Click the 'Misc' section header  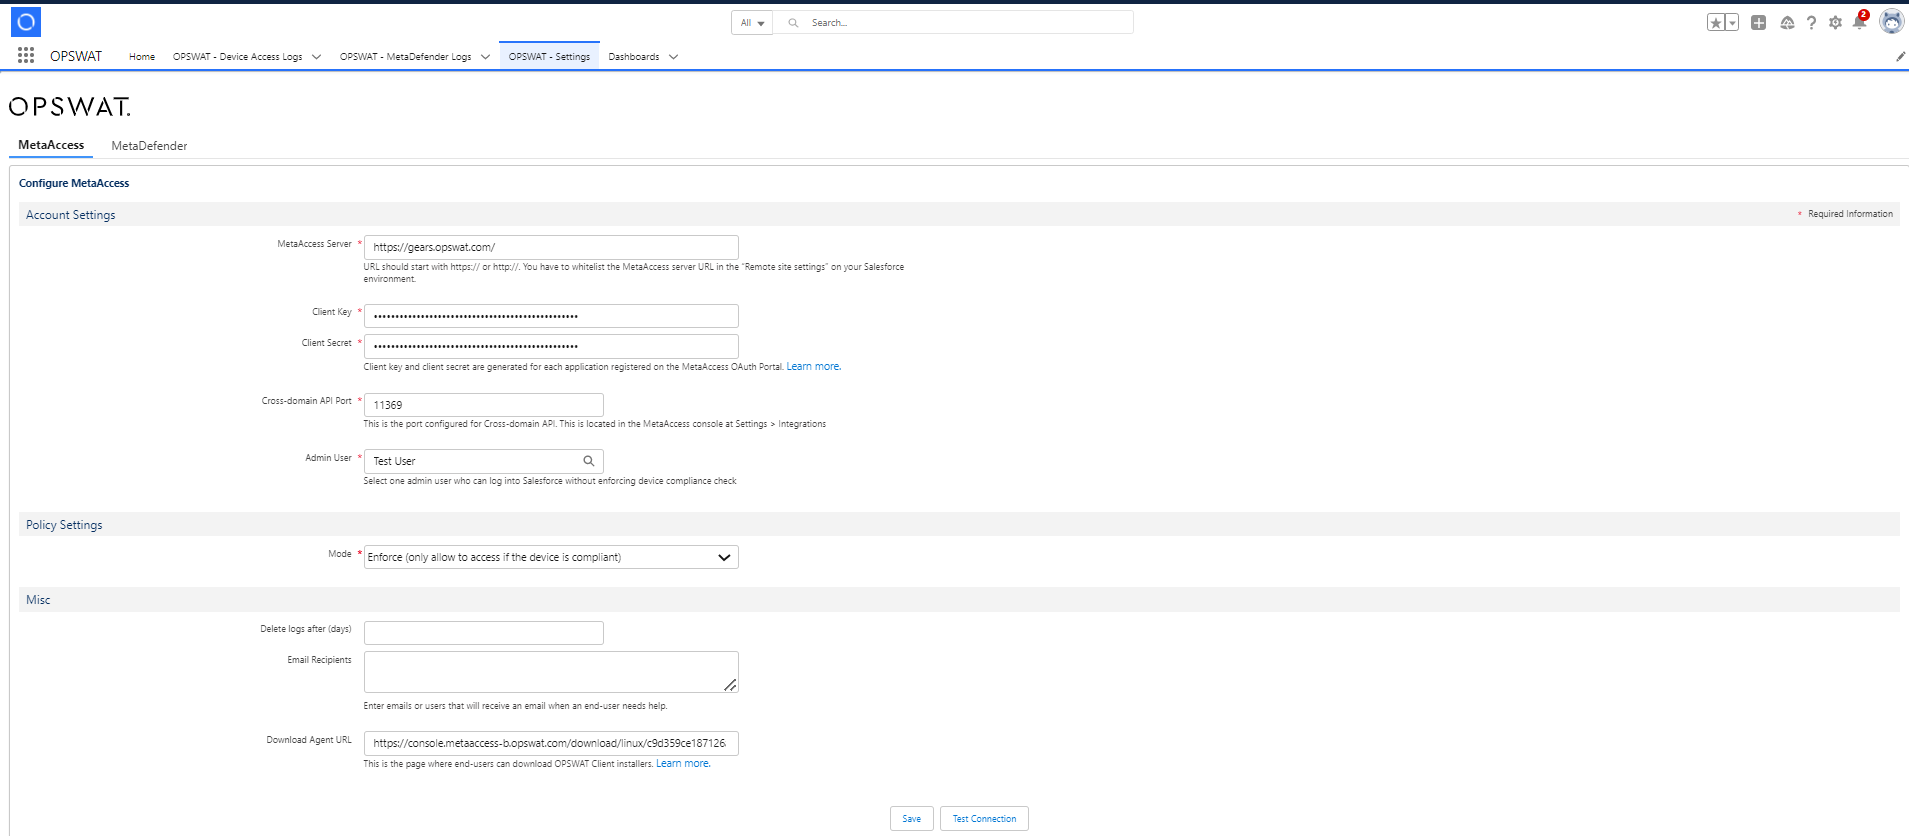[38, 600]
